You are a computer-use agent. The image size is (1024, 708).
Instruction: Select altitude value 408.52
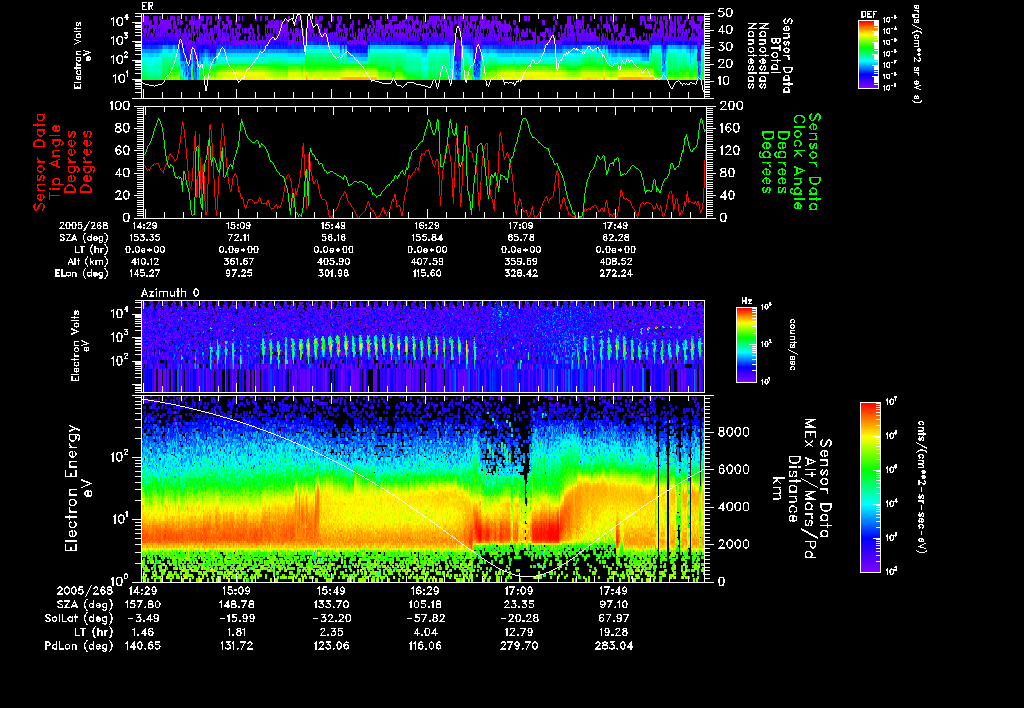616,261
